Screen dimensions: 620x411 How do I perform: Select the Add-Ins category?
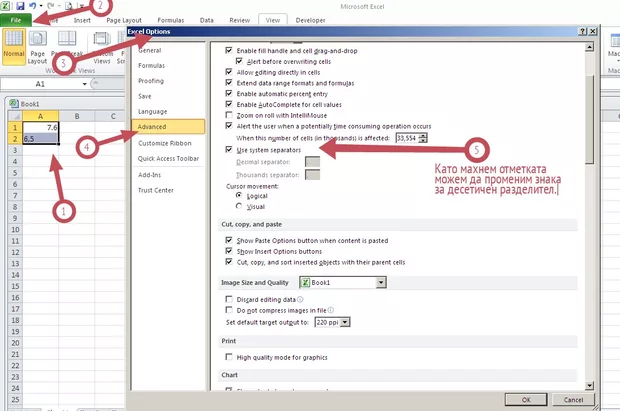pos(149,175)
